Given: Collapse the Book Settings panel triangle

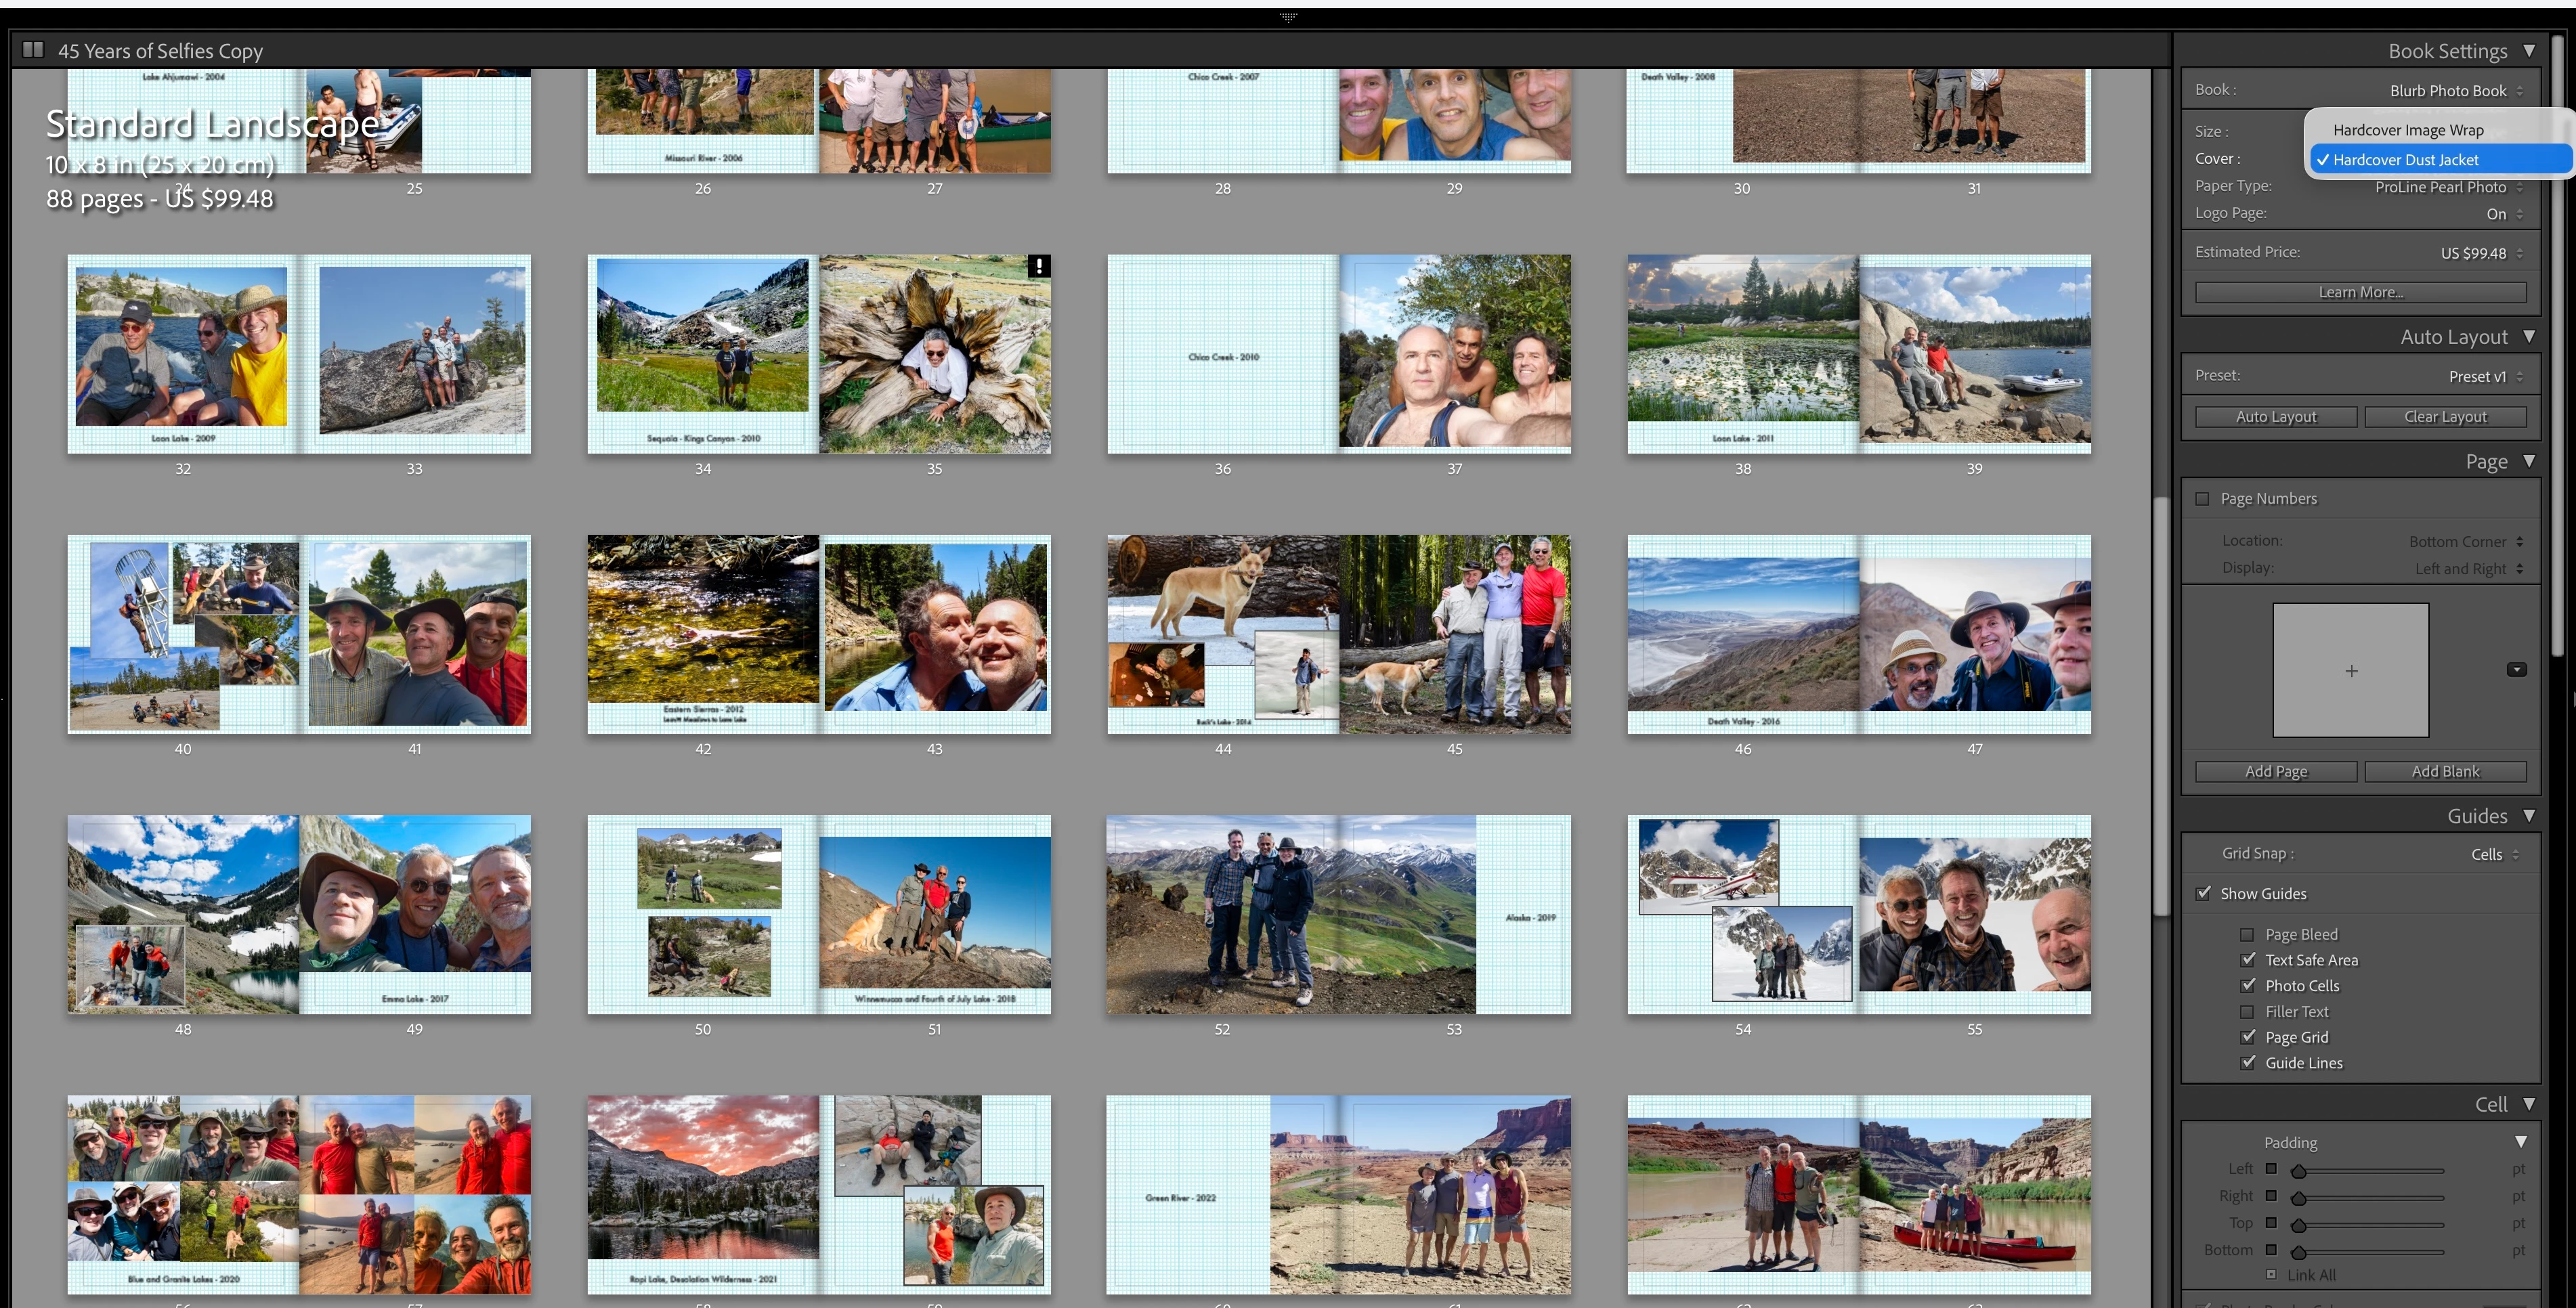Looking at the screenshot, I should tap(2529, 51).
